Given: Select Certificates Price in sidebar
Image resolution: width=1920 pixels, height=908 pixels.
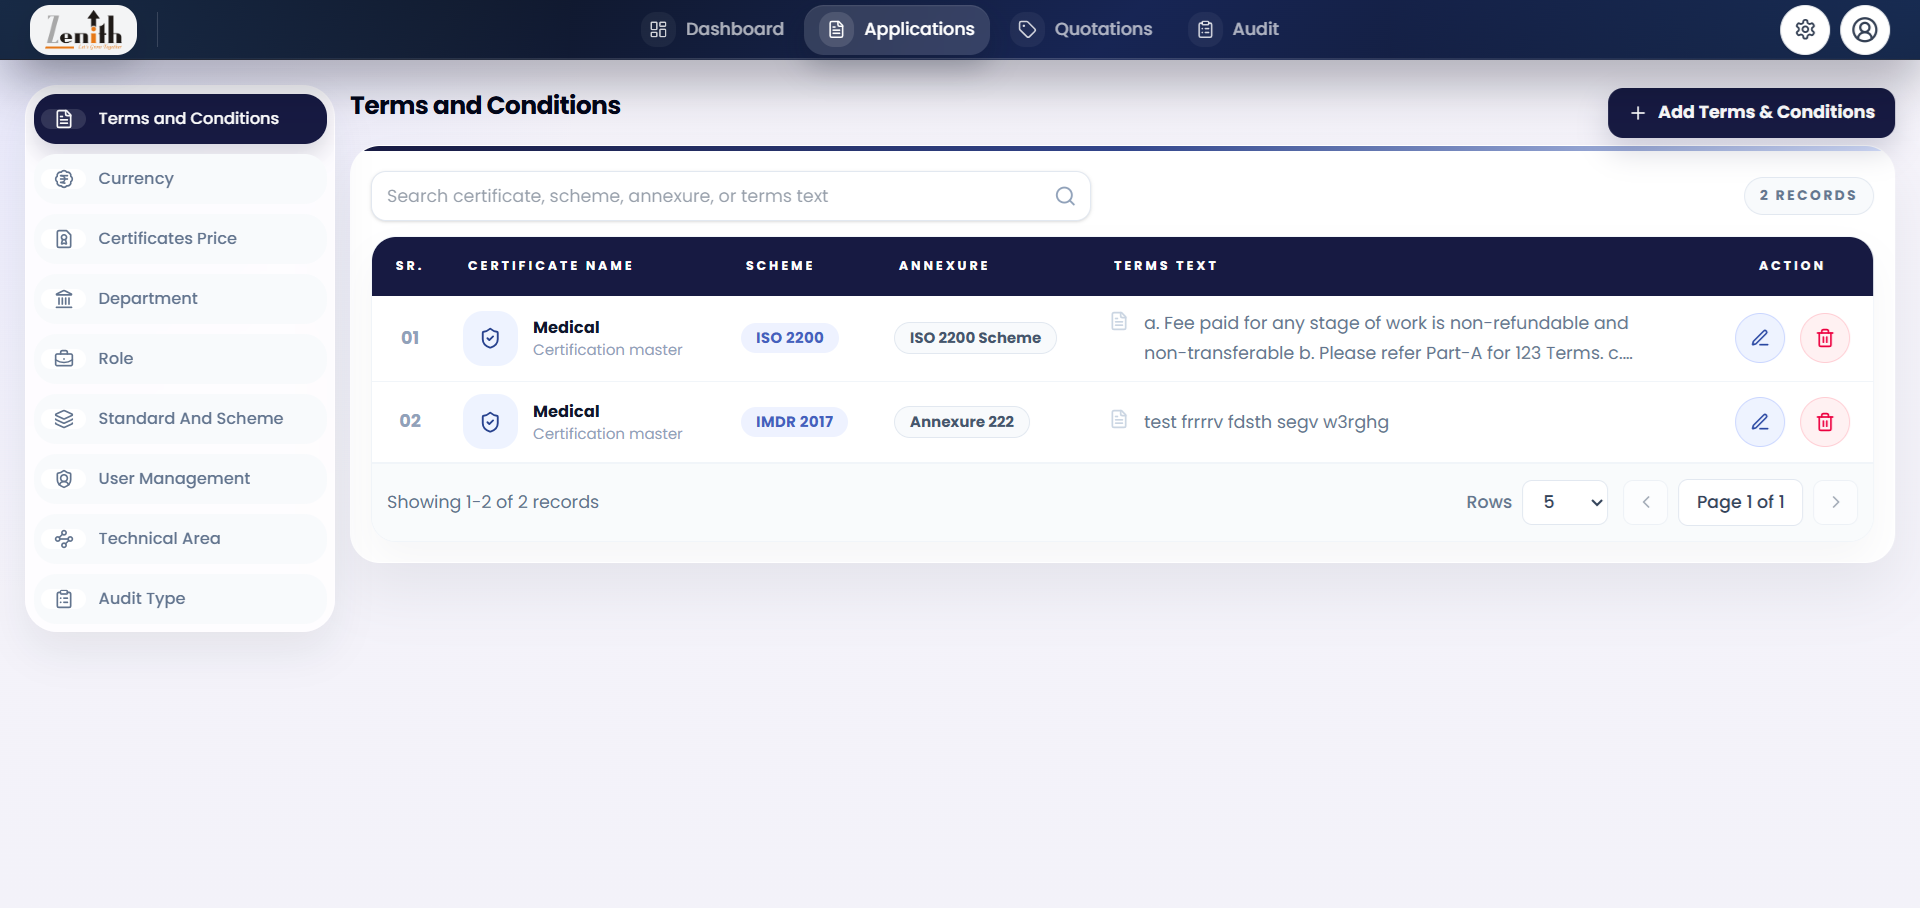Looking at the screenshot, I should pyautogui.click(x=180, y=239).
